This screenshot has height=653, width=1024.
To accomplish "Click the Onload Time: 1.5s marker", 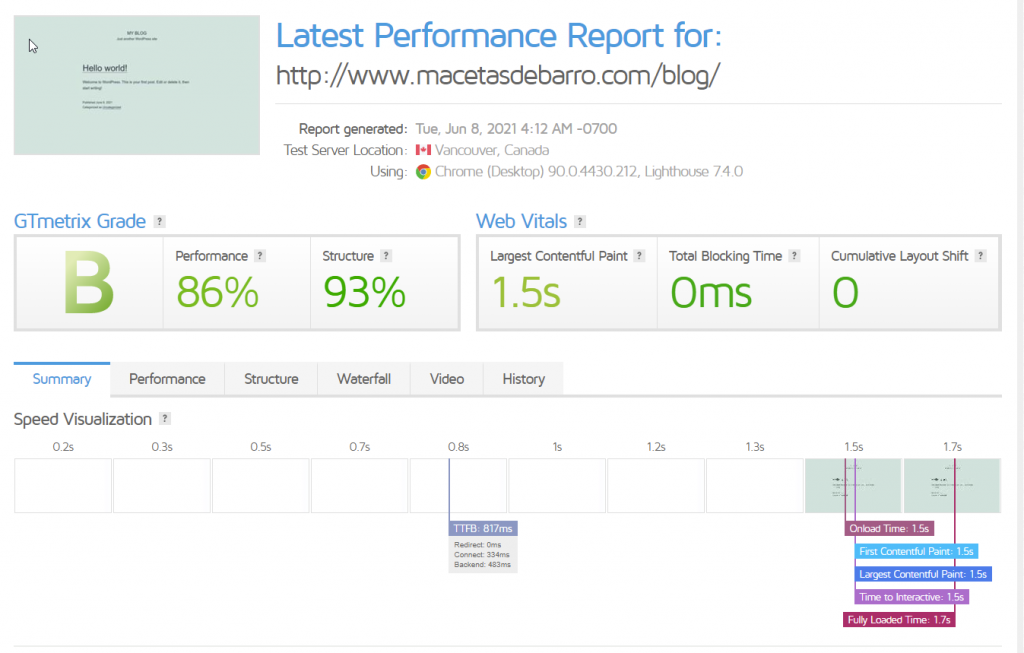I will point(889,528).
